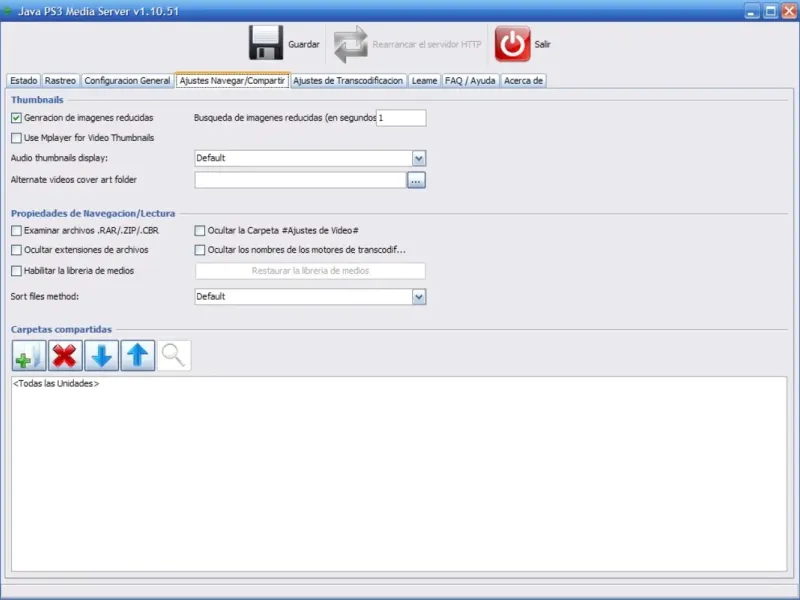Move folder up with blue up arrow
This screenshot has width=800, height=600.
[138, 356]
